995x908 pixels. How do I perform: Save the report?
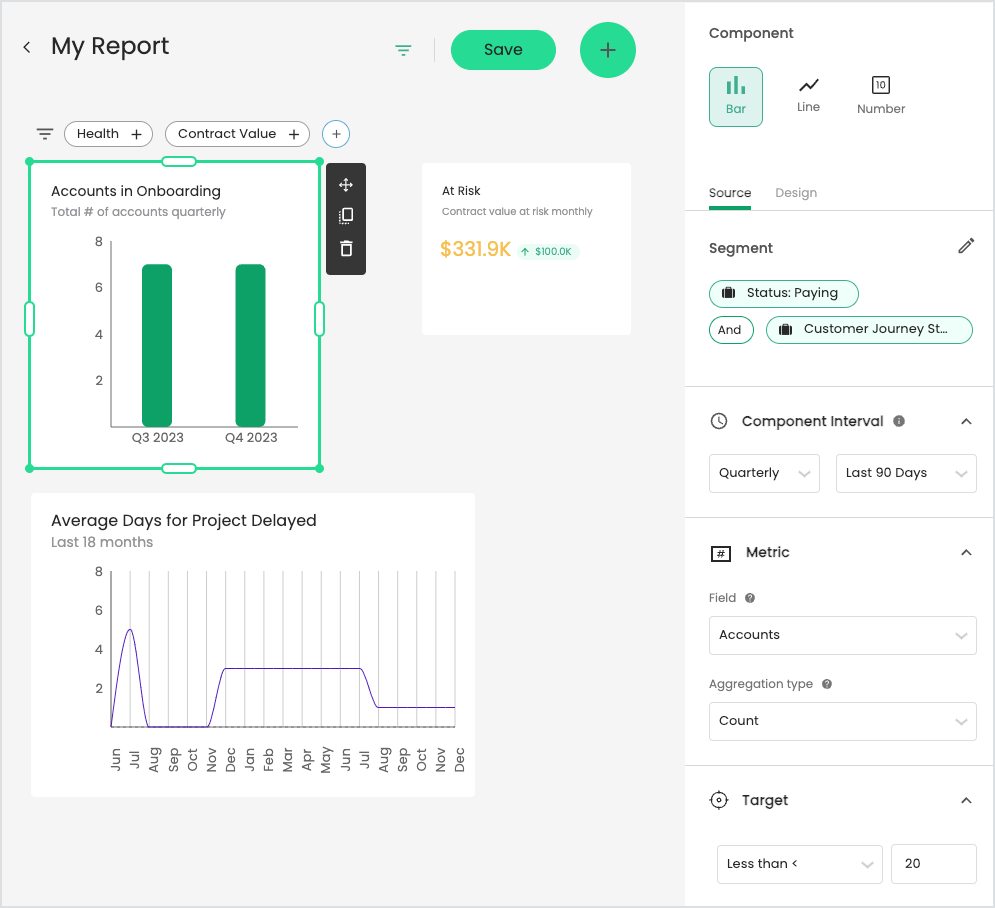click(503, 50)
